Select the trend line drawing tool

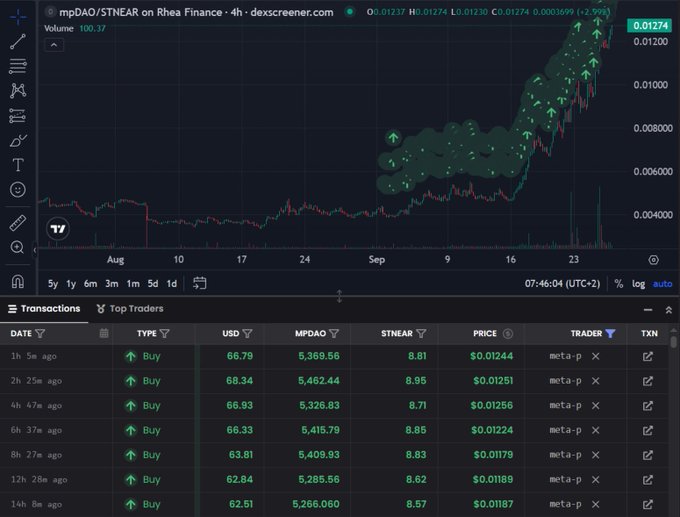[18, 42]
